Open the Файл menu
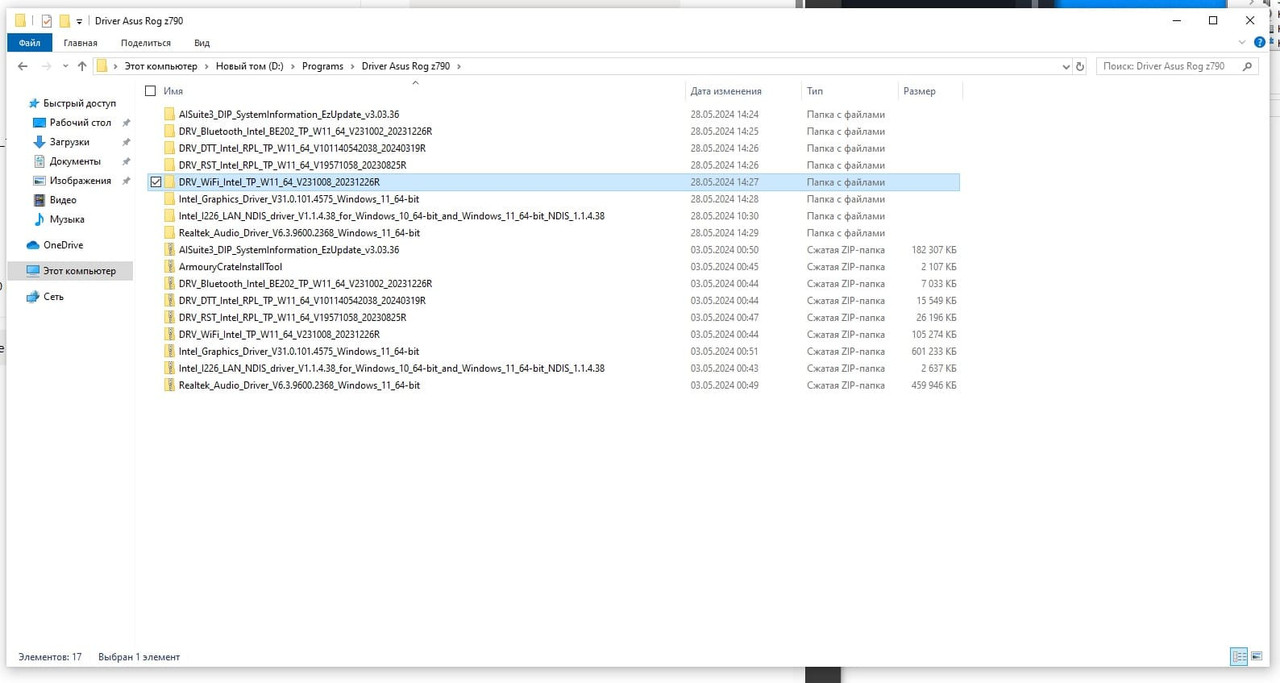The image size is (1280, 683). tap(29, 43)
